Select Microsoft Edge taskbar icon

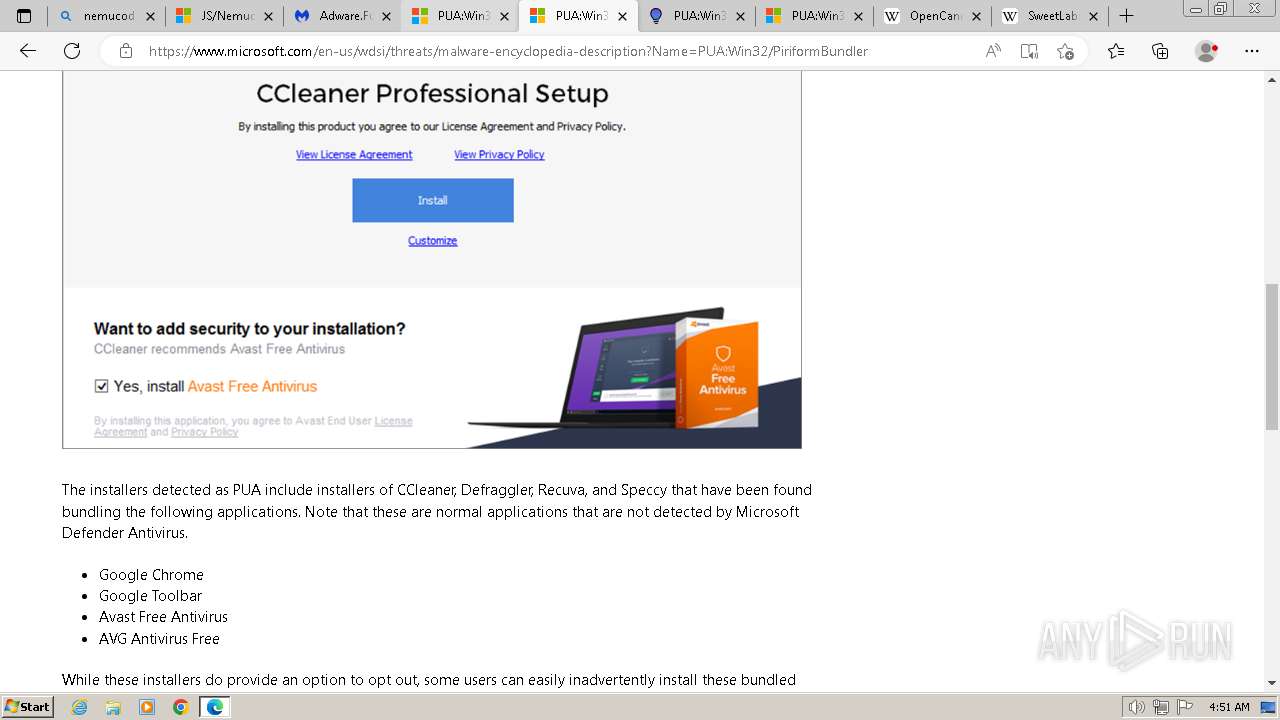click(215, 707)
